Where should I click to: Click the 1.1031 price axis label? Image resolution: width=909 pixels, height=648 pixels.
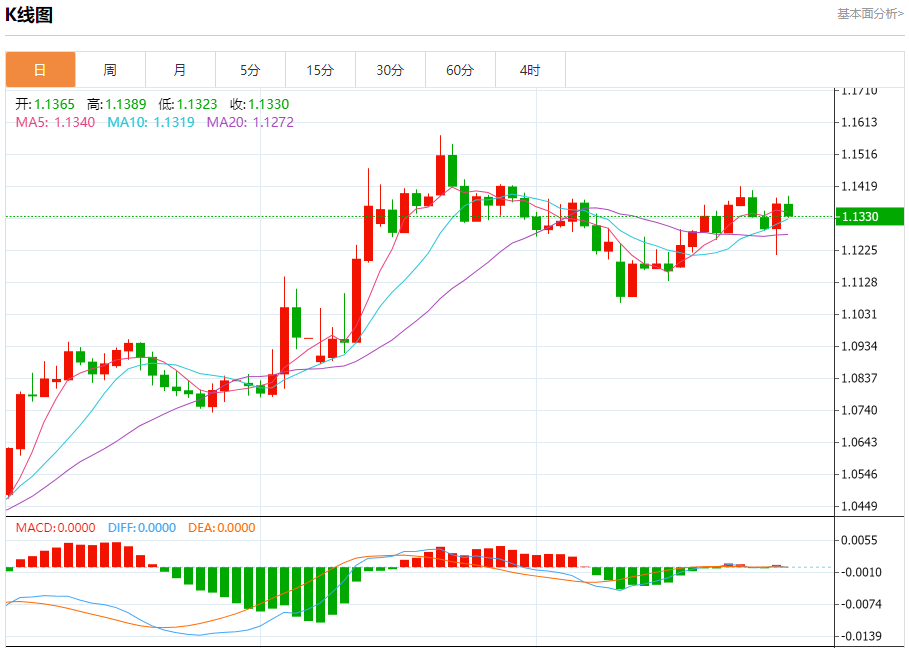[x=860, y=314]
